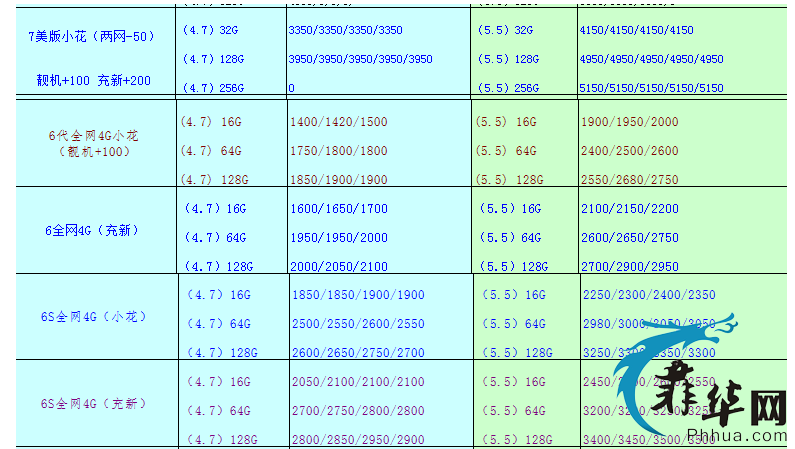
Task: Click price 2600/2650/2750/2700
Action: (x=358, y=353)
